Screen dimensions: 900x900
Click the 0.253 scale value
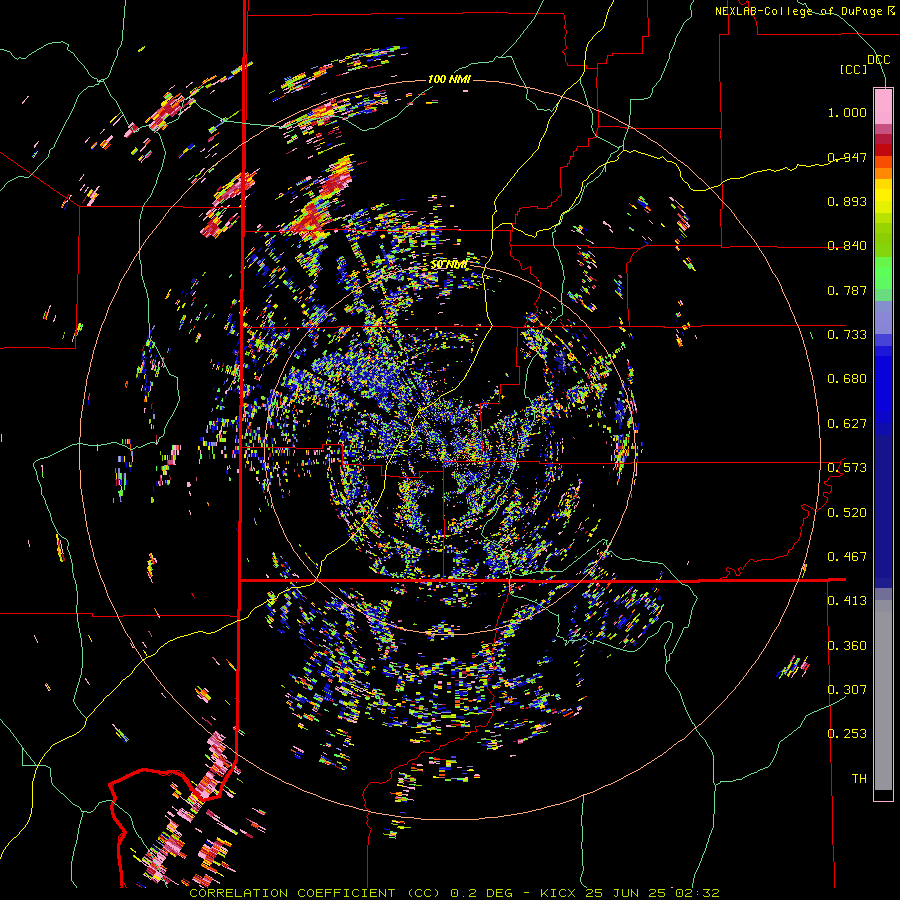pos(847,734)
